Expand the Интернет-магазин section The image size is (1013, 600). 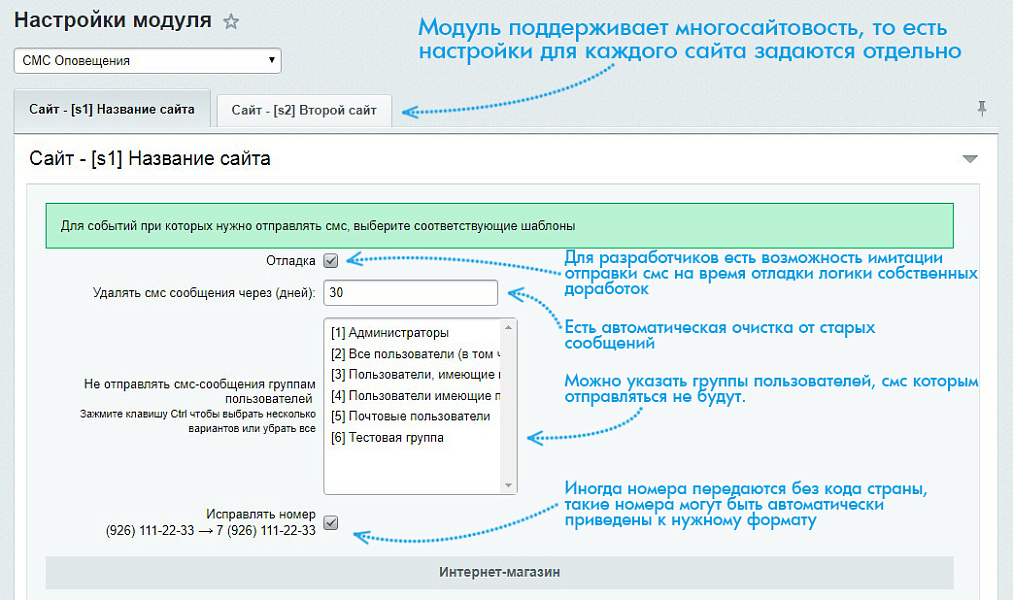(x=498, y=570)
